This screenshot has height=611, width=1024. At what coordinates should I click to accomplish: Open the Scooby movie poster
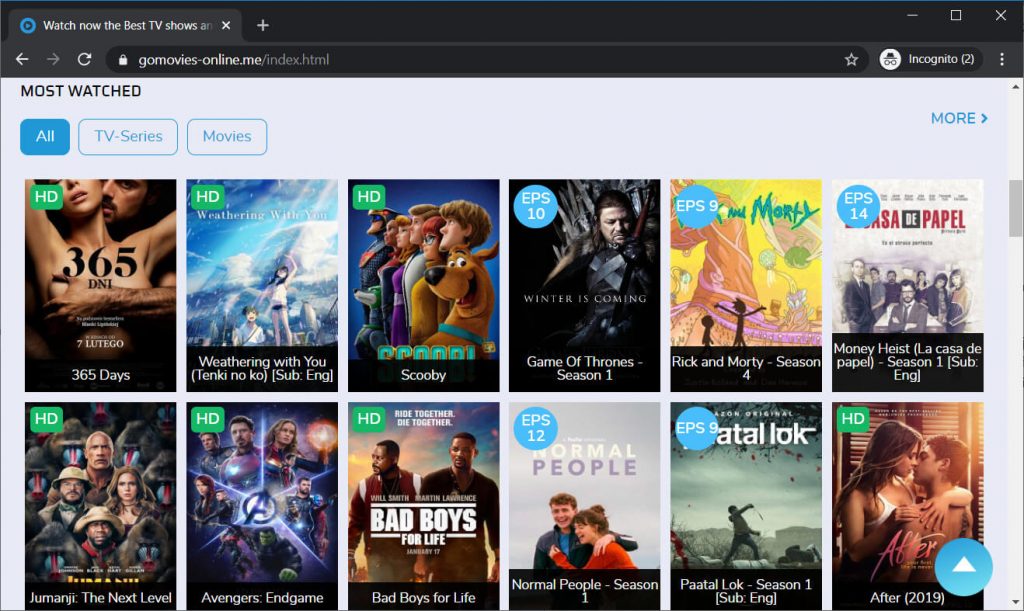[x=423, y=285]
